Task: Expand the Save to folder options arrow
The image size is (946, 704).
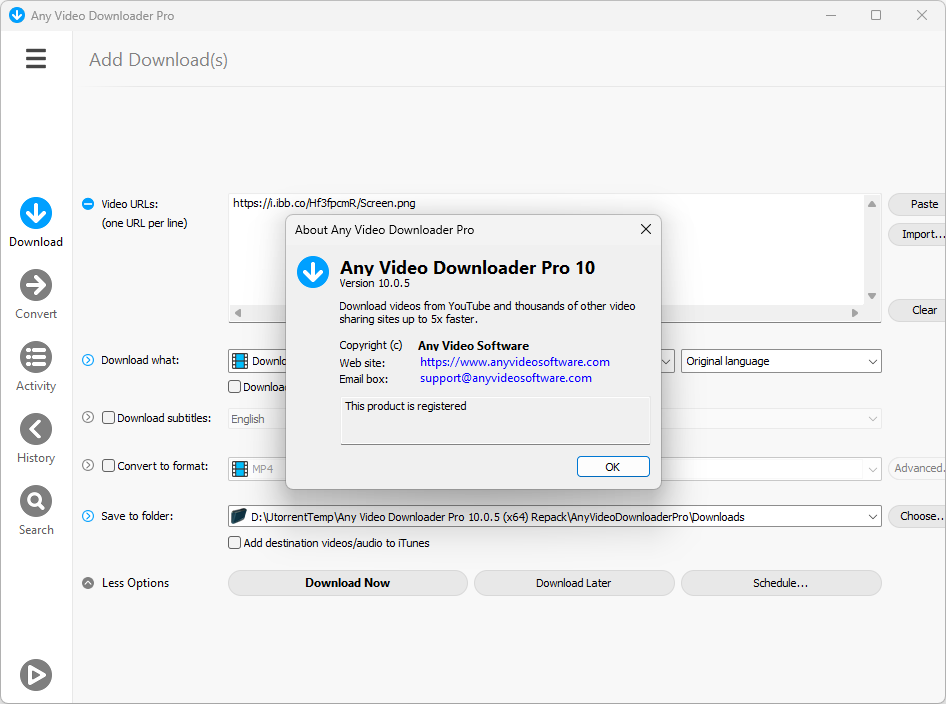Action: click(88, 516)
